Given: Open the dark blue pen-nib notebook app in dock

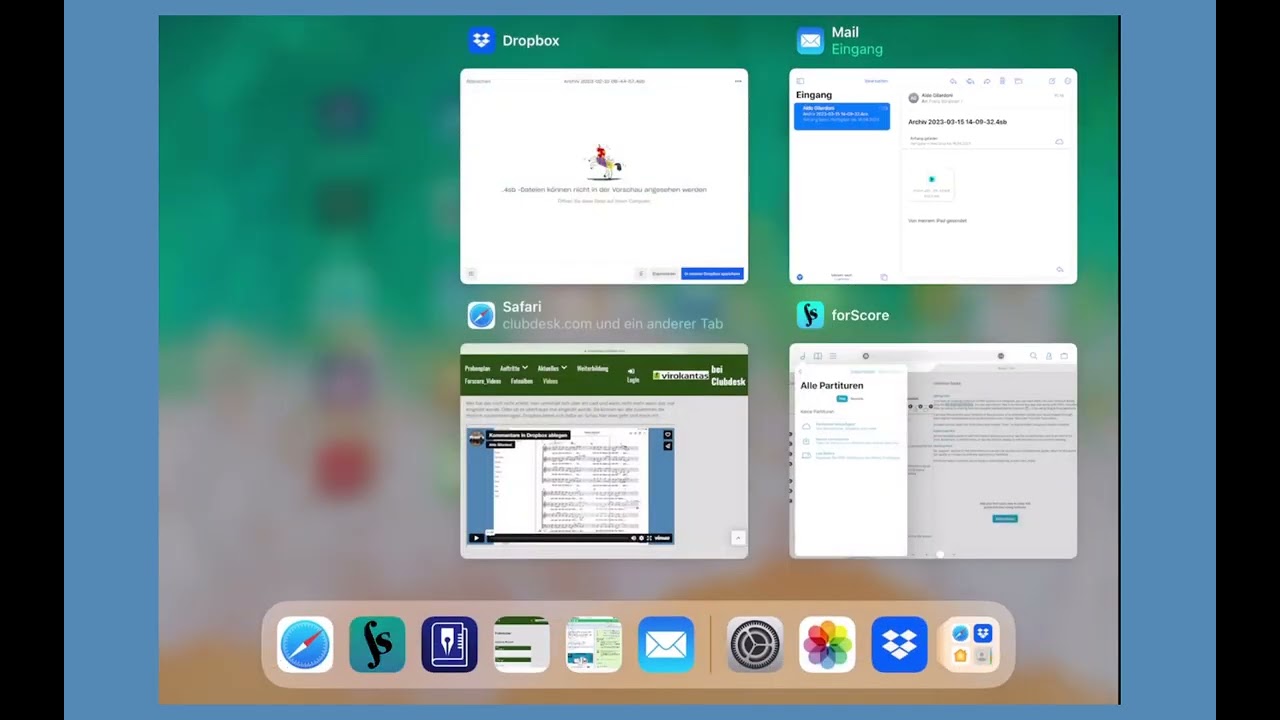Looking at the screenshot, I should [449, 644].
